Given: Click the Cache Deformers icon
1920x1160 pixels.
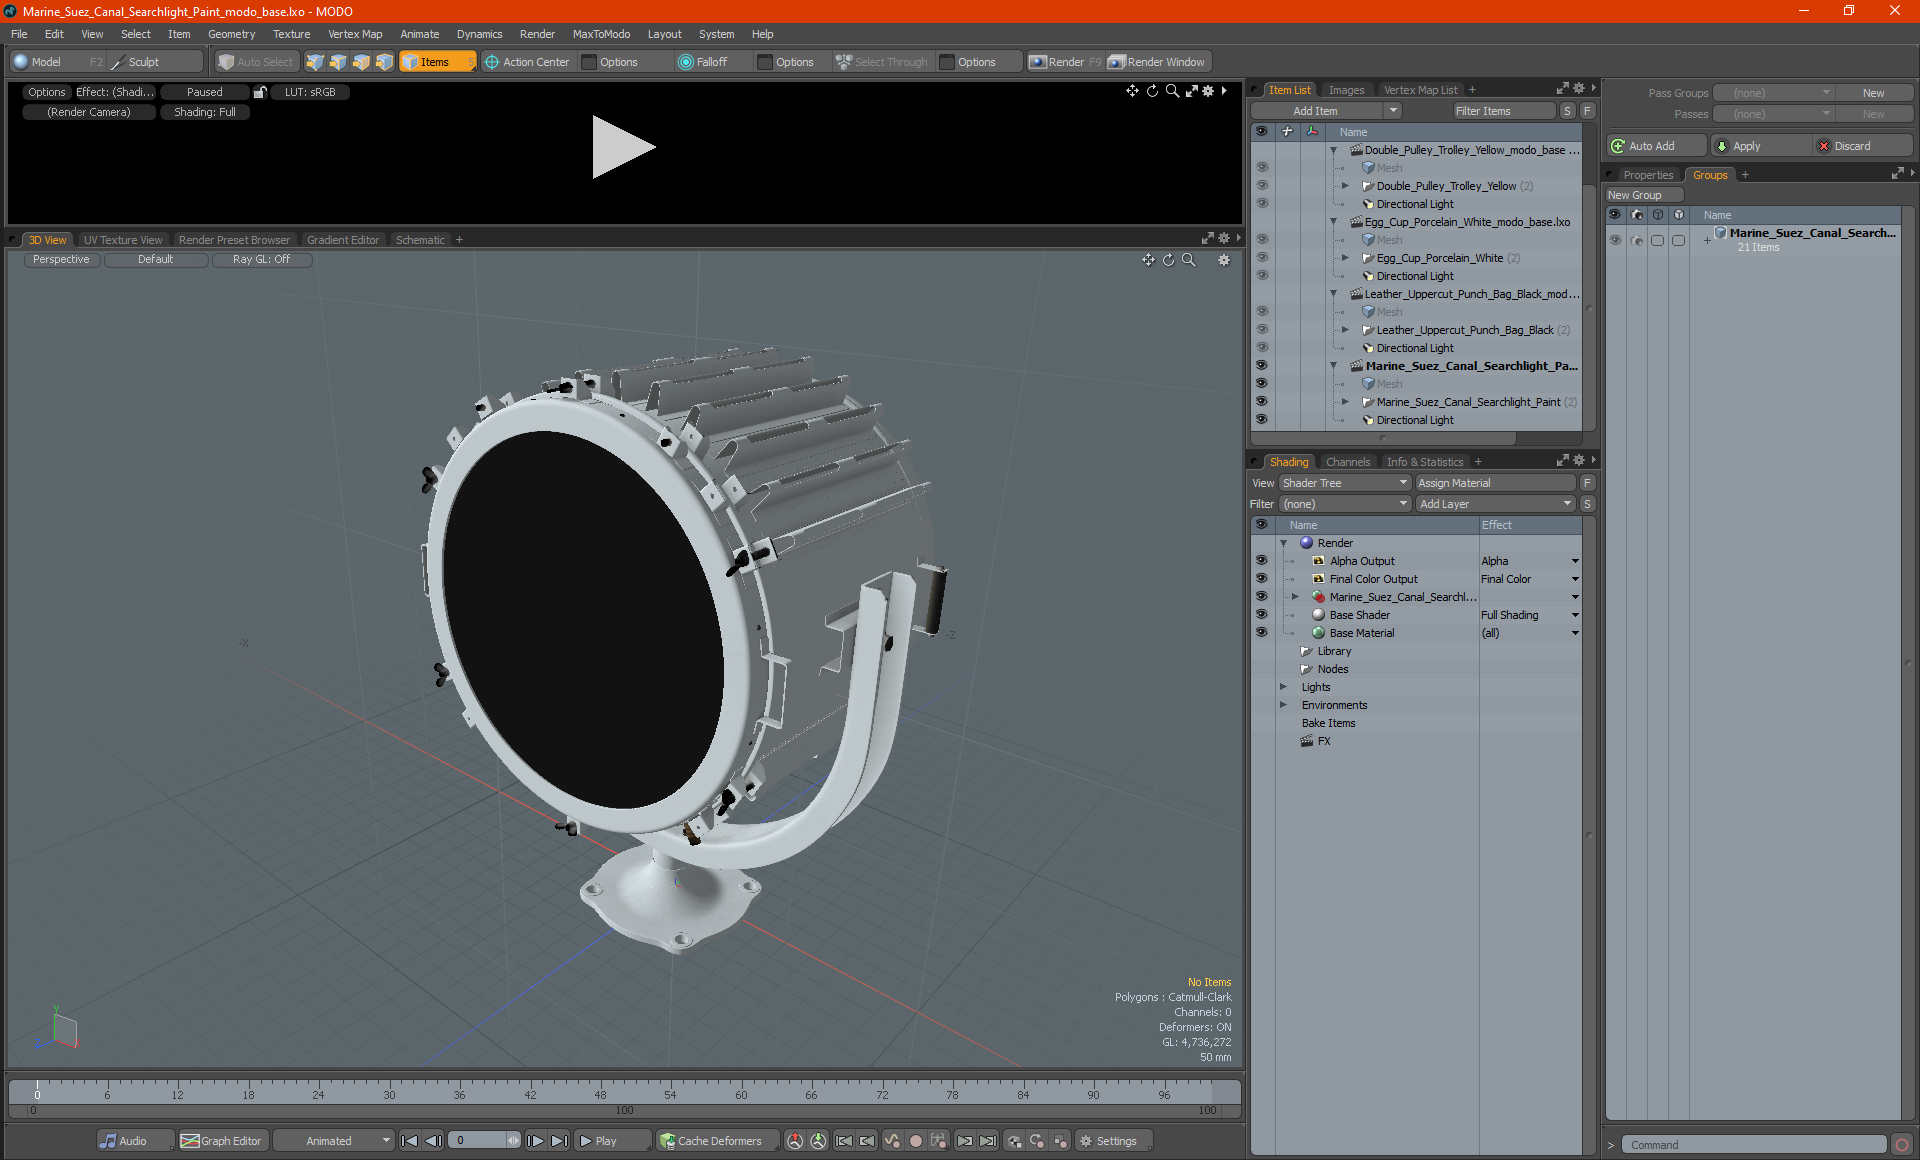Looking at the screenshot, I should pos(667,1141).
